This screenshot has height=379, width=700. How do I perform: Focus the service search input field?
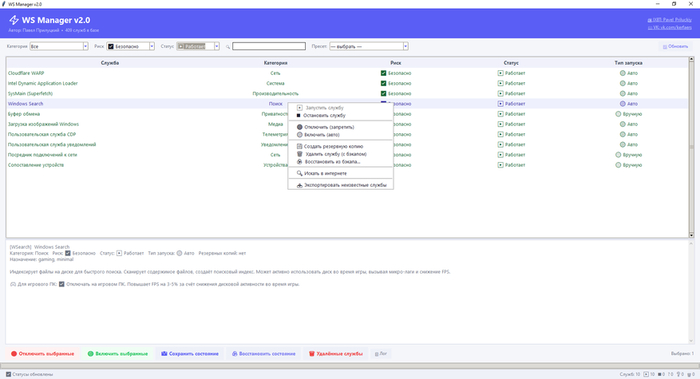click(269, 46)
